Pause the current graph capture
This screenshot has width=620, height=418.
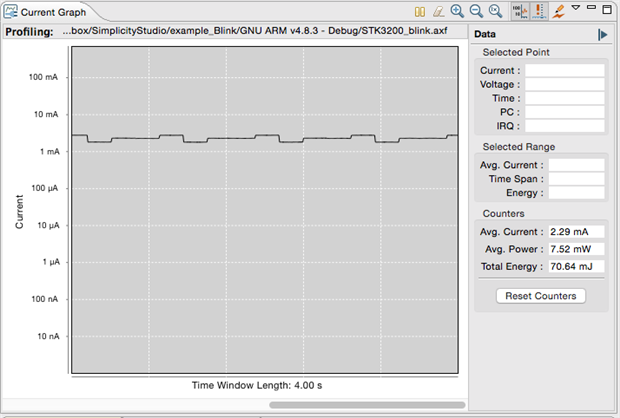420,11
